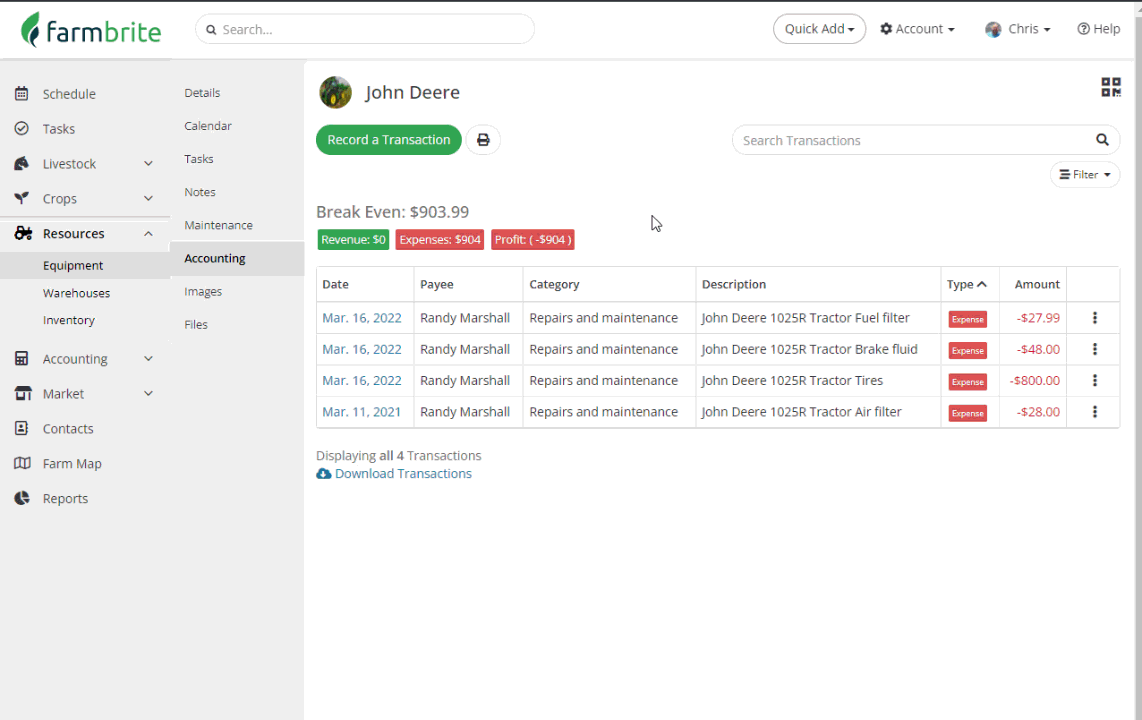Go to Inventory in sidebar
The image size is (1142, 720).
click(68, 320)
